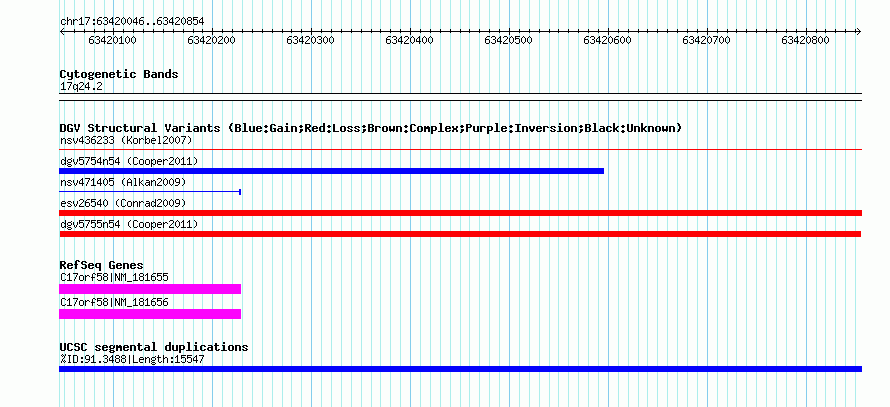Image resolution: width=890 pixels, height=407 pixels.
Task: Click the 63420700 ruler coordinate
Action: pyautogui.click(x=707, y=40)
